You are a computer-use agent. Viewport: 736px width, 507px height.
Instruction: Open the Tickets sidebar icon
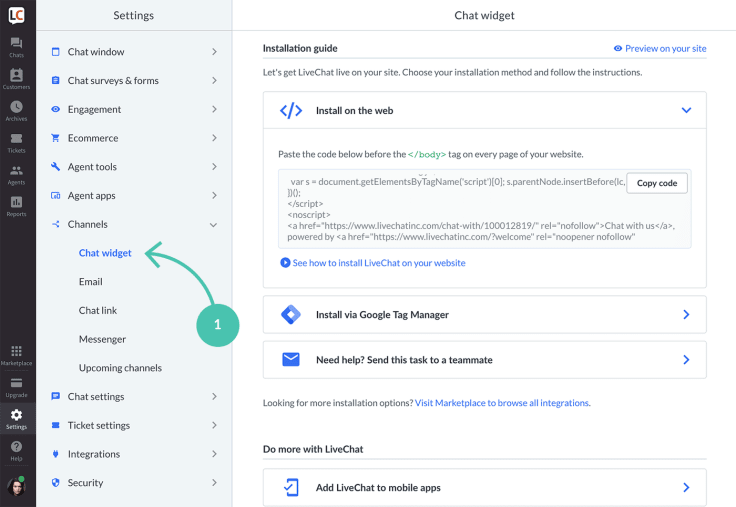[x=16, y=138]
